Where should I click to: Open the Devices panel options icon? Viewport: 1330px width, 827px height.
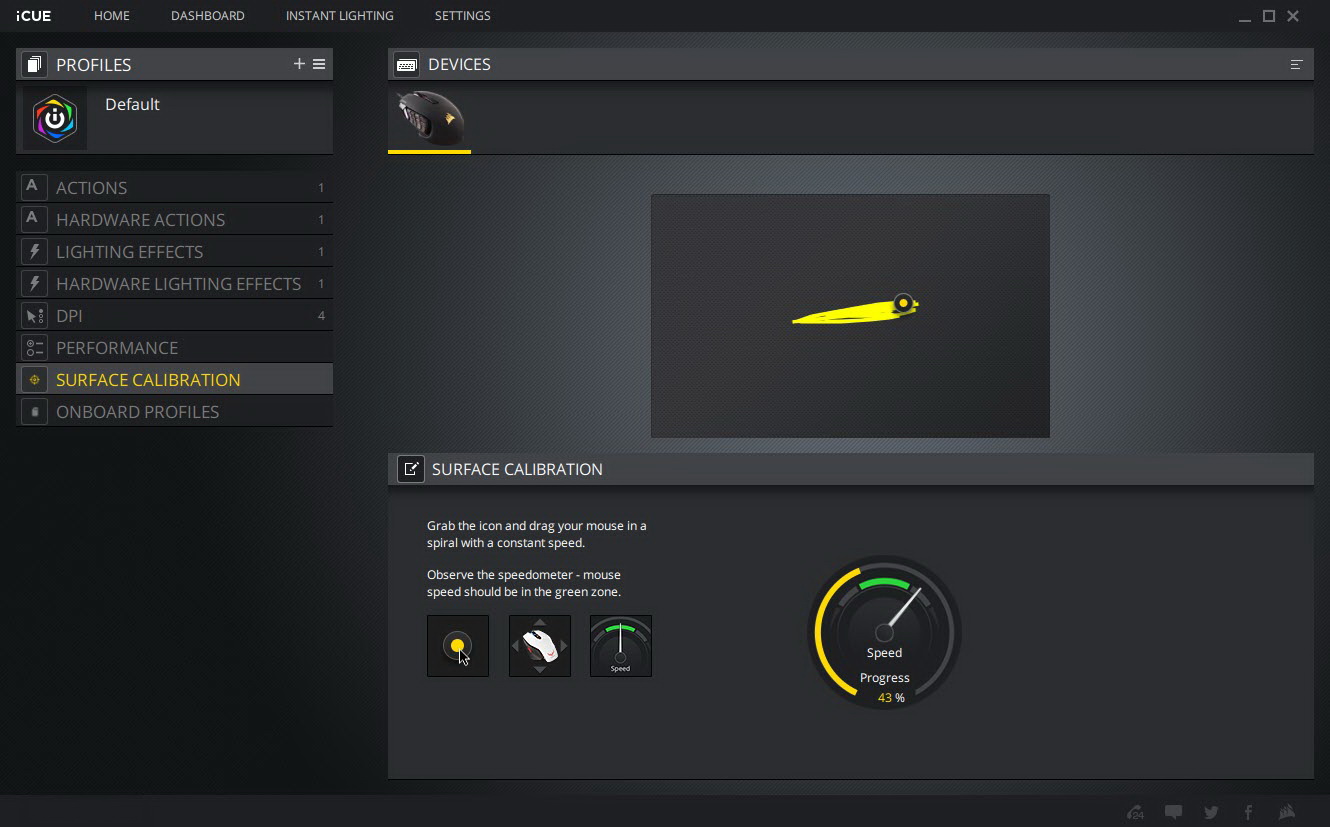[x=1296, y=64]
